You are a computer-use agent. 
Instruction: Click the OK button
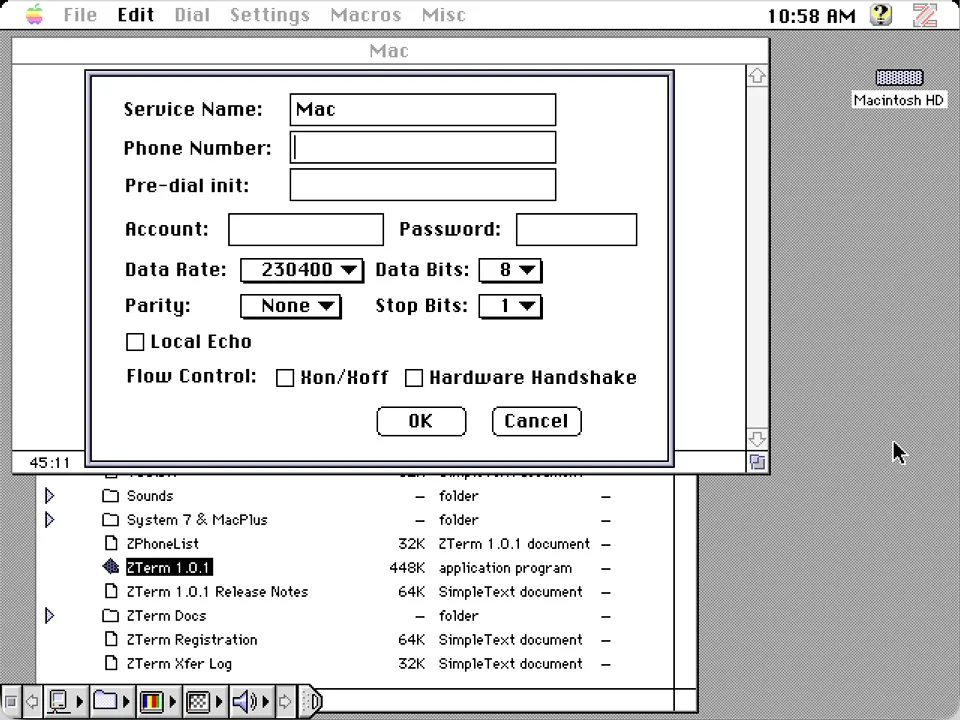421,421
